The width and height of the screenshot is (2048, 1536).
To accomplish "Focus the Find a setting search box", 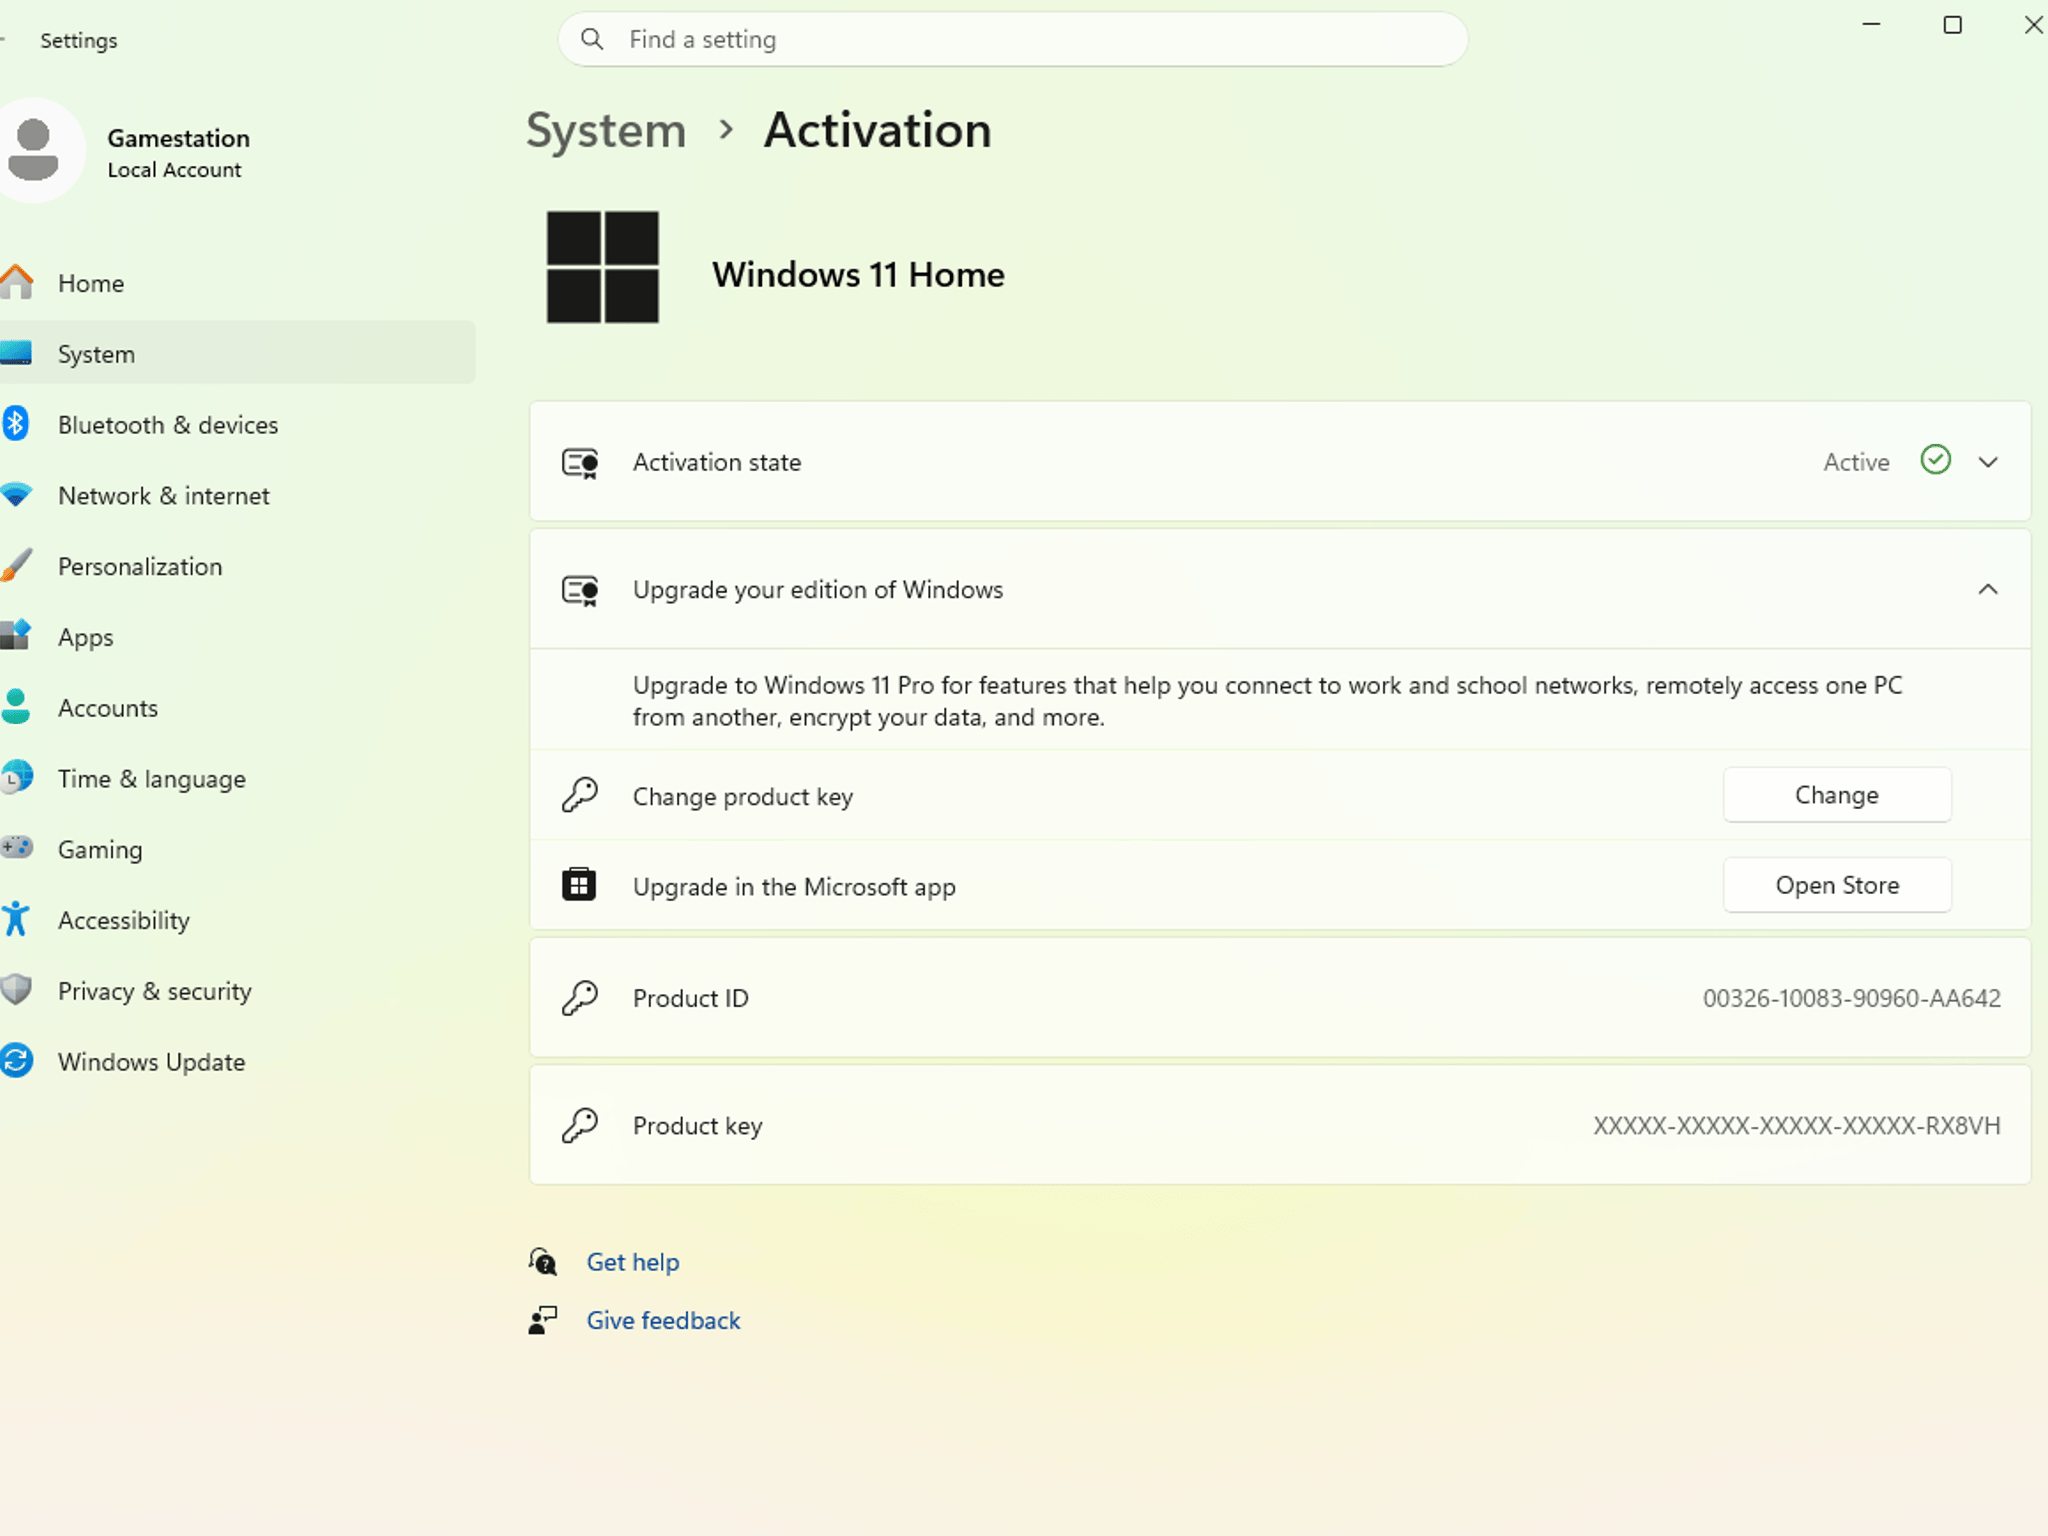I will 1013,39.
